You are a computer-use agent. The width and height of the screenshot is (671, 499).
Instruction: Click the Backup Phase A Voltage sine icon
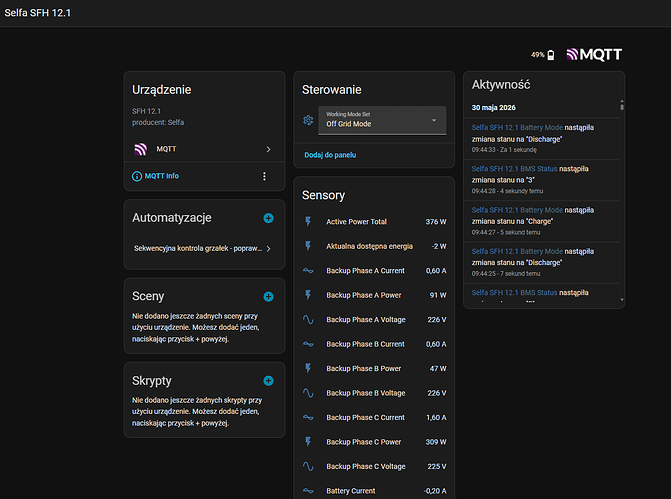tap(308, 319)
